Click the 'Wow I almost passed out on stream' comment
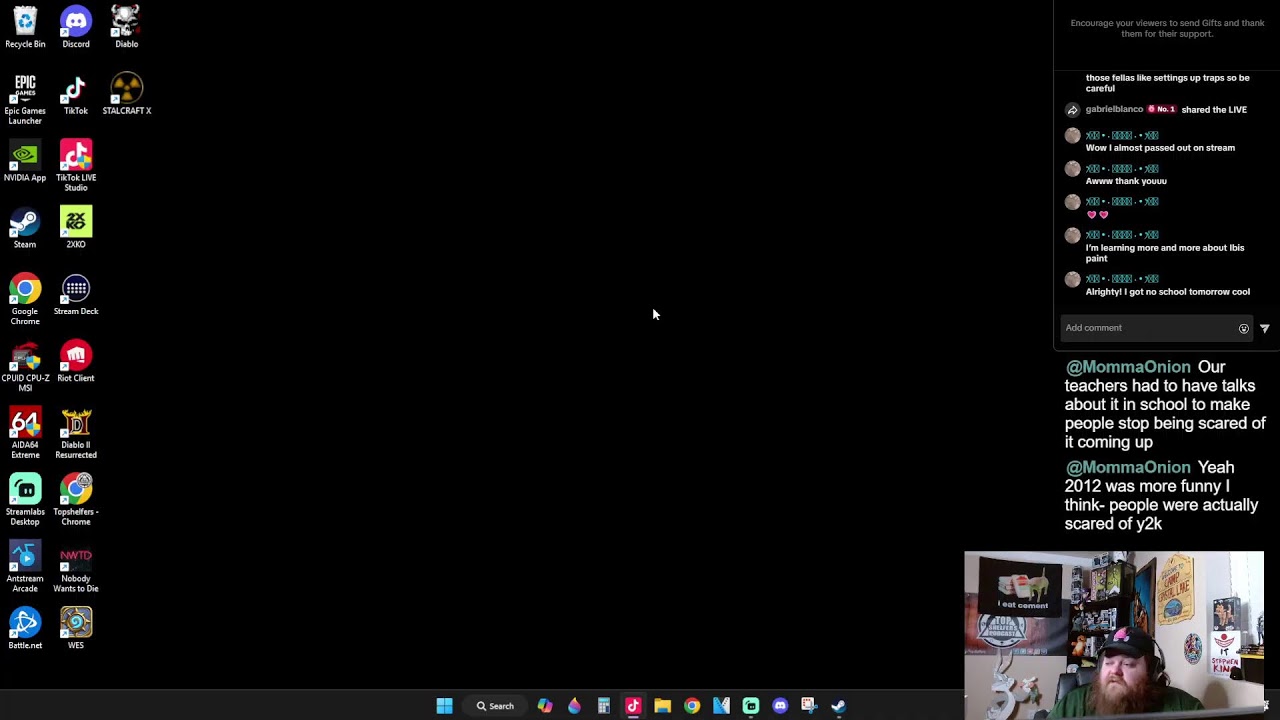1280x720 pixels. pyautogui.click(x=1160, y=148)
